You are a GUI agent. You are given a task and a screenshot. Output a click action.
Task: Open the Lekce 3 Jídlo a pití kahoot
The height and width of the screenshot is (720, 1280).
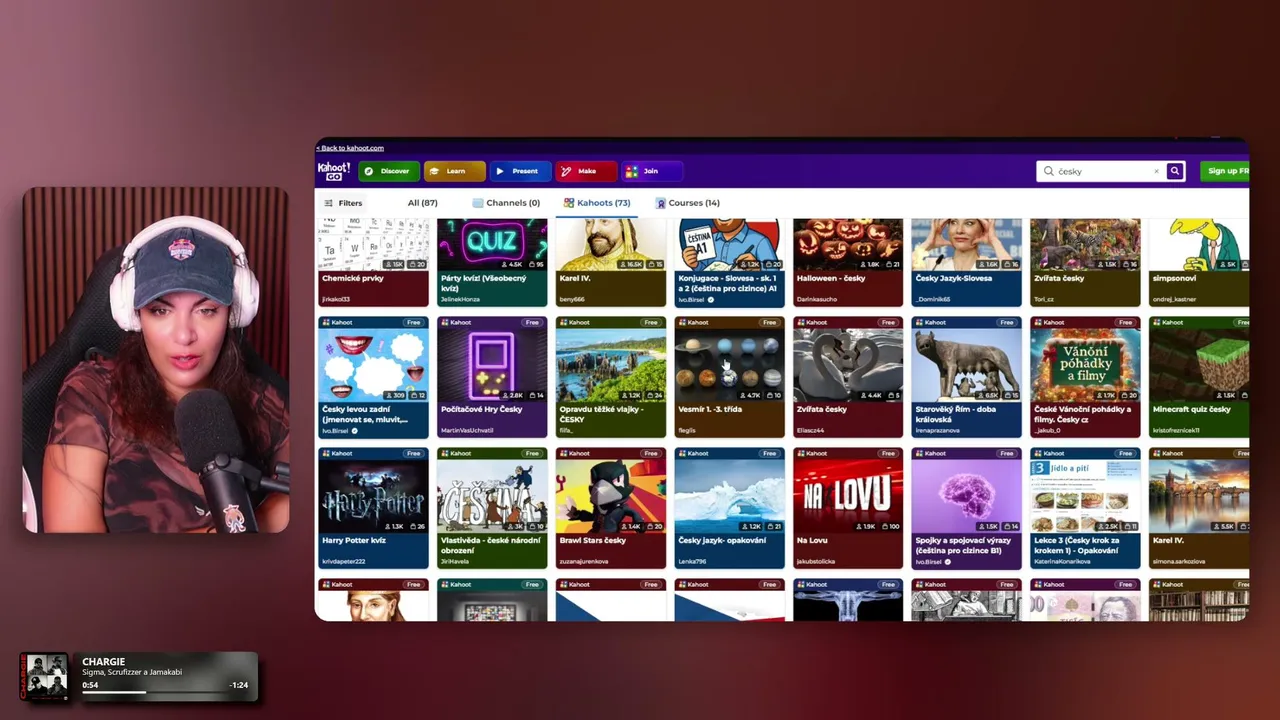pos(1085,508)
